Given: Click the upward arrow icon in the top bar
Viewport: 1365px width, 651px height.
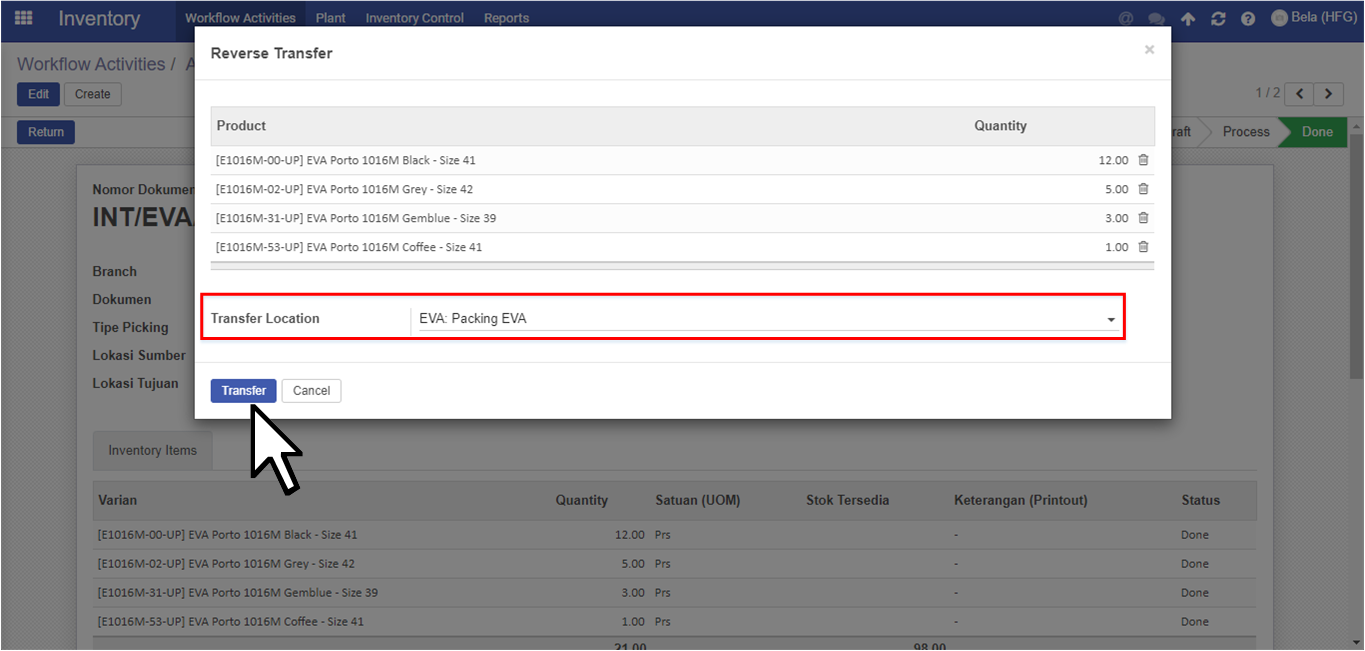Looking at the screenshot, I should click(1188, 19).
